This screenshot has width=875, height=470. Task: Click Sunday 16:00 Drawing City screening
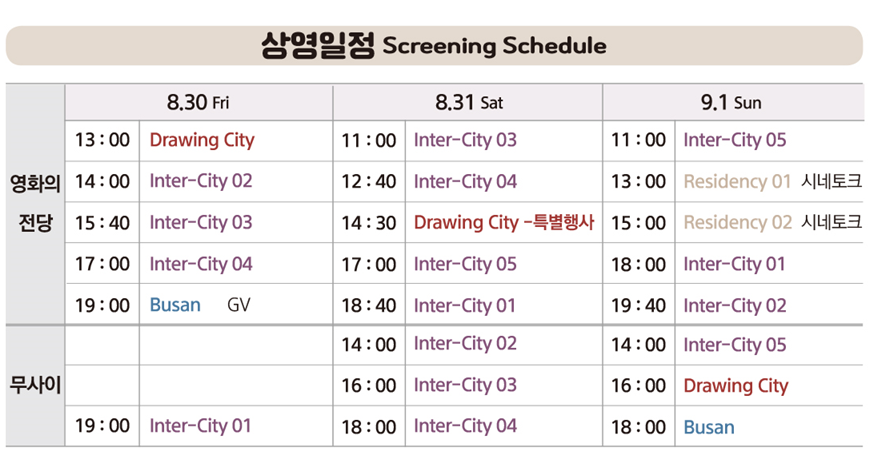pyautogui.click(x=735, y=386)
